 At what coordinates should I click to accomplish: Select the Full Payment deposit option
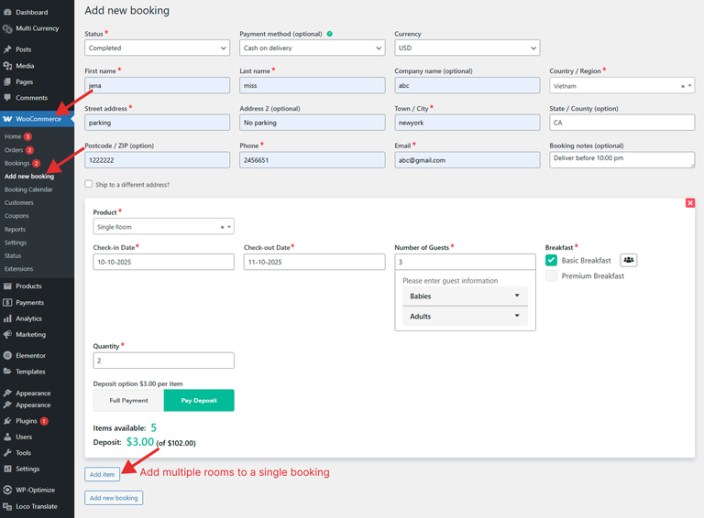tap(128, 400)
